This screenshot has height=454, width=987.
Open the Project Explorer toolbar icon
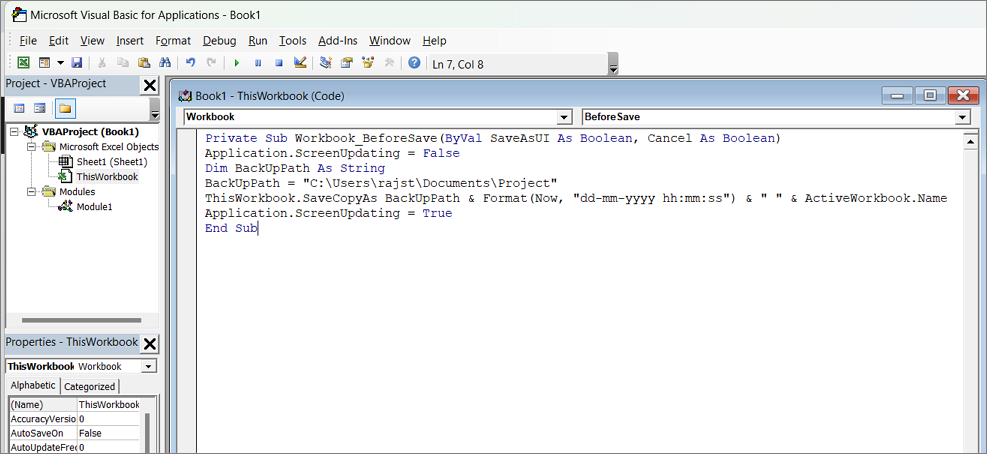(x=325, y=63)
